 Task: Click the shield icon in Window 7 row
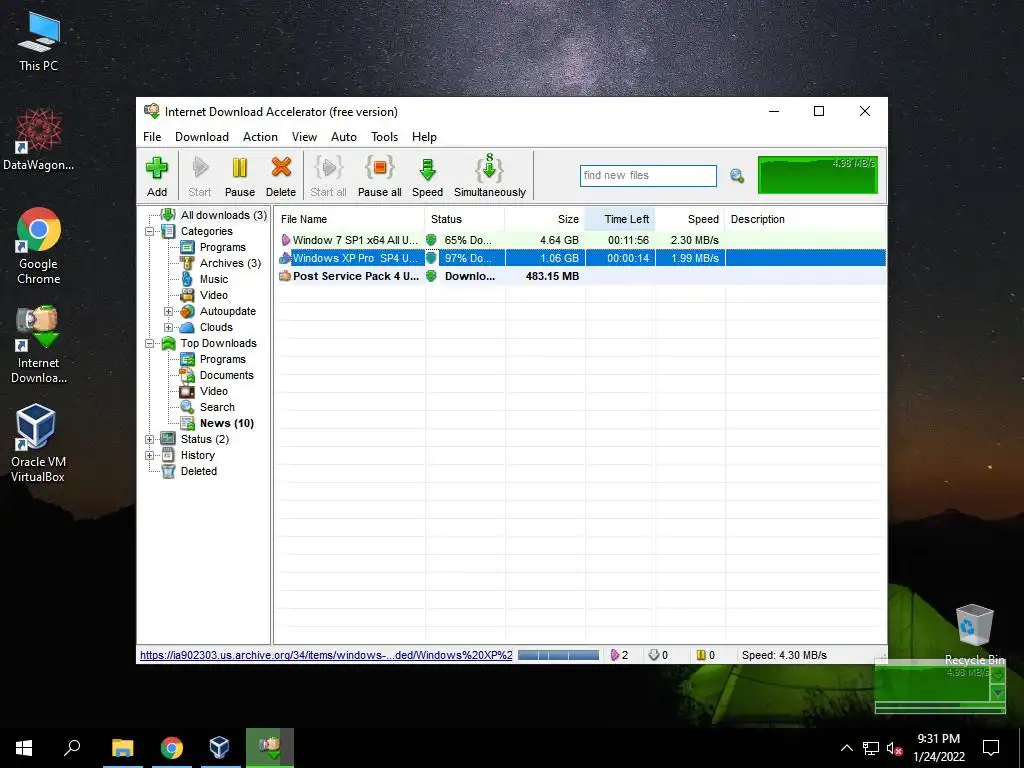(x=431, y=240)
